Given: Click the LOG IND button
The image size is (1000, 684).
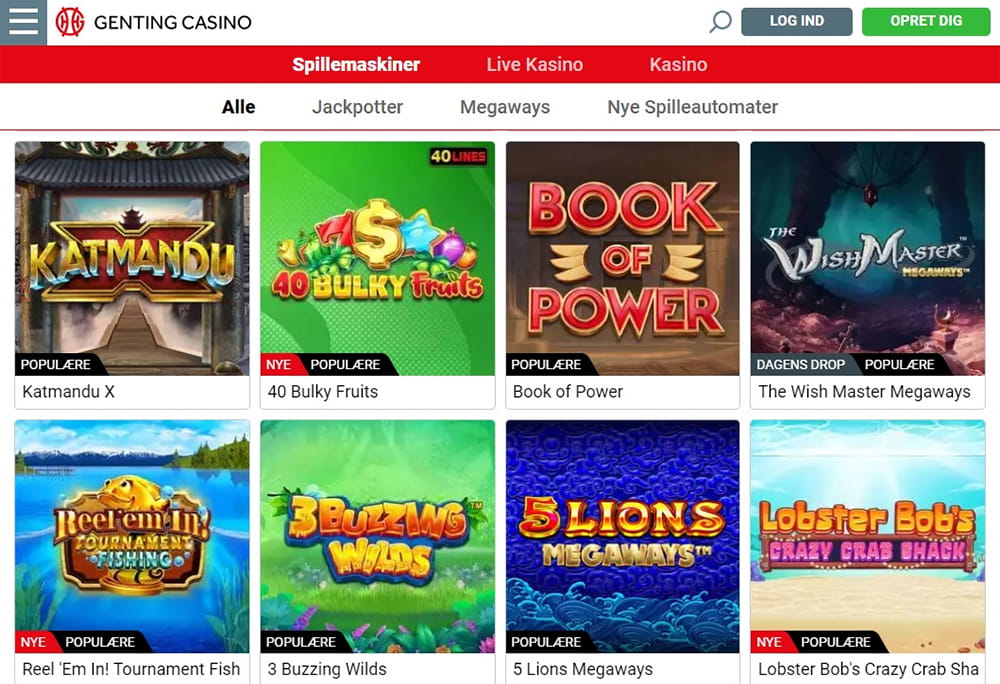Looking at the screenshot, I should click(x=797, y=21).
